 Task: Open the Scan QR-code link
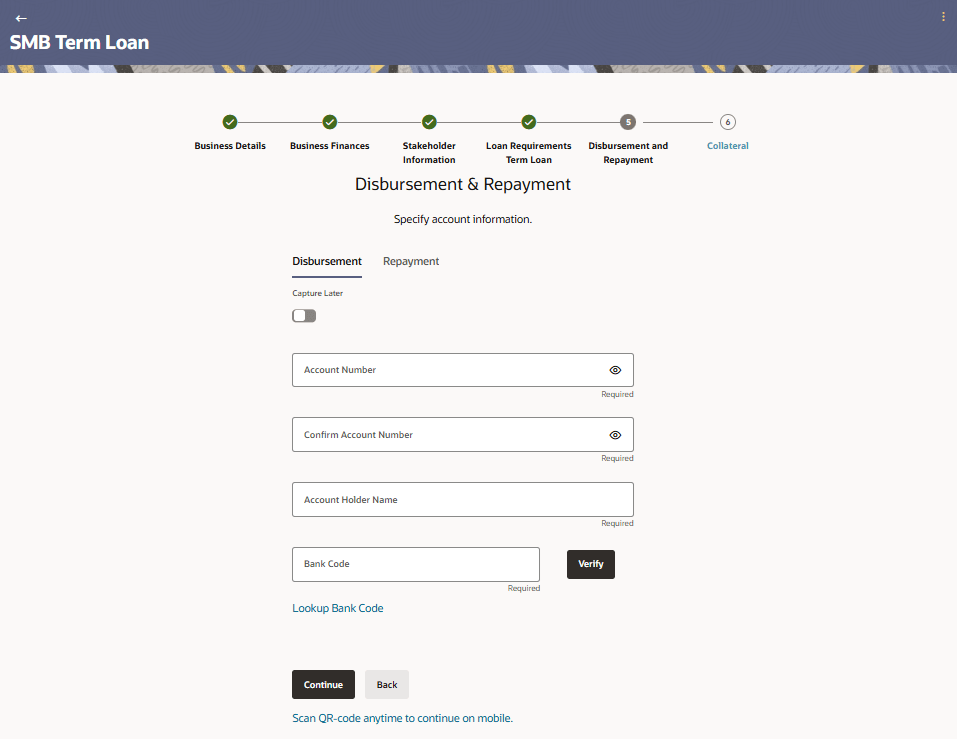coord(402,718)
